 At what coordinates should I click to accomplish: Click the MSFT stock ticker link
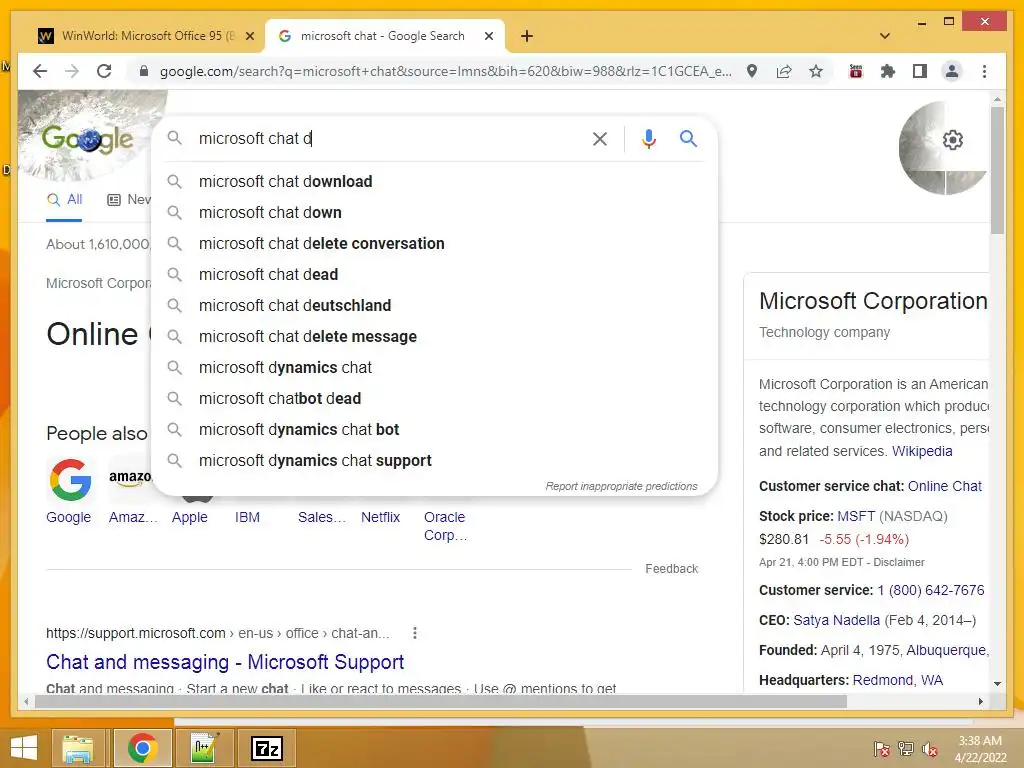pos(856,516)
